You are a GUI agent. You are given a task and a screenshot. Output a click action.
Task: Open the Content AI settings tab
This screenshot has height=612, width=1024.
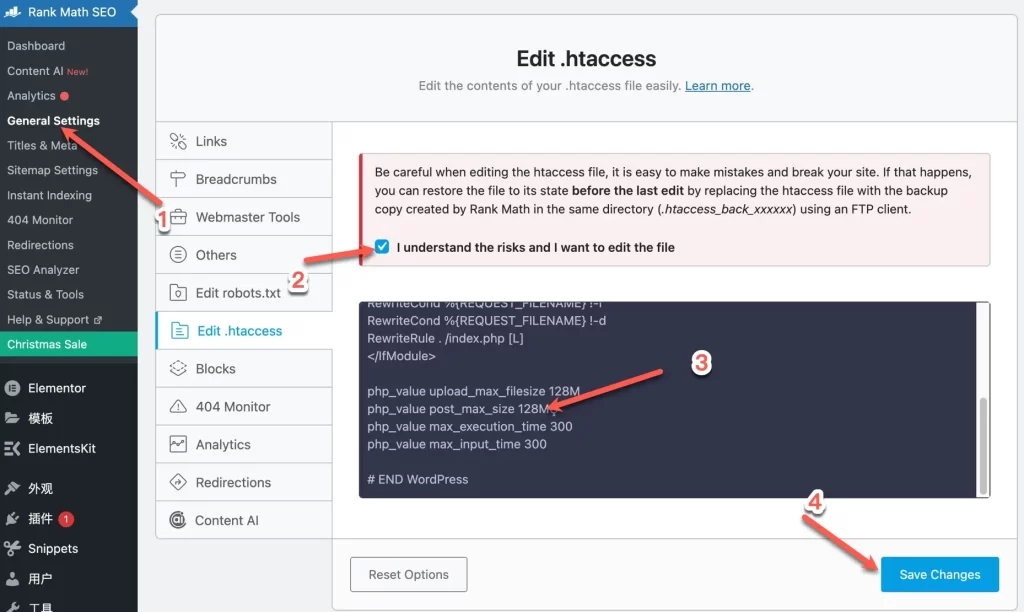click(244, 520)
